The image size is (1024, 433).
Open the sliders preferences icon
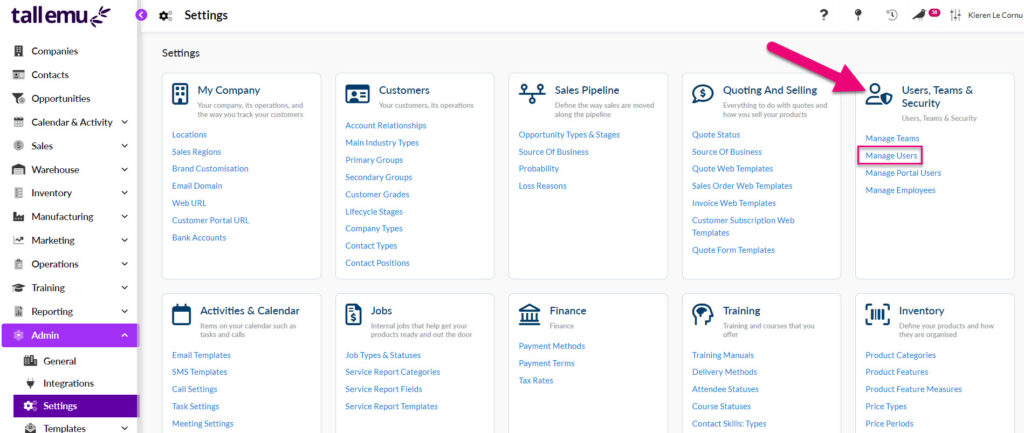pyautogui.click(x=955, y=15)
